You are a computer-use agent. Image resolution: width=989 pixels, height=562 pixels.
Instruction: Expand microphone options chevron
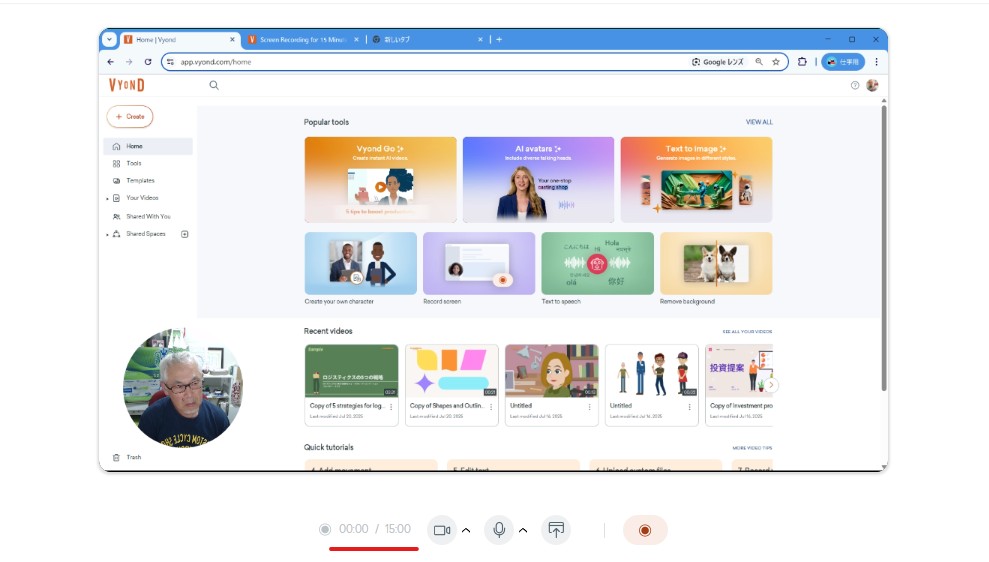point(523,530)
